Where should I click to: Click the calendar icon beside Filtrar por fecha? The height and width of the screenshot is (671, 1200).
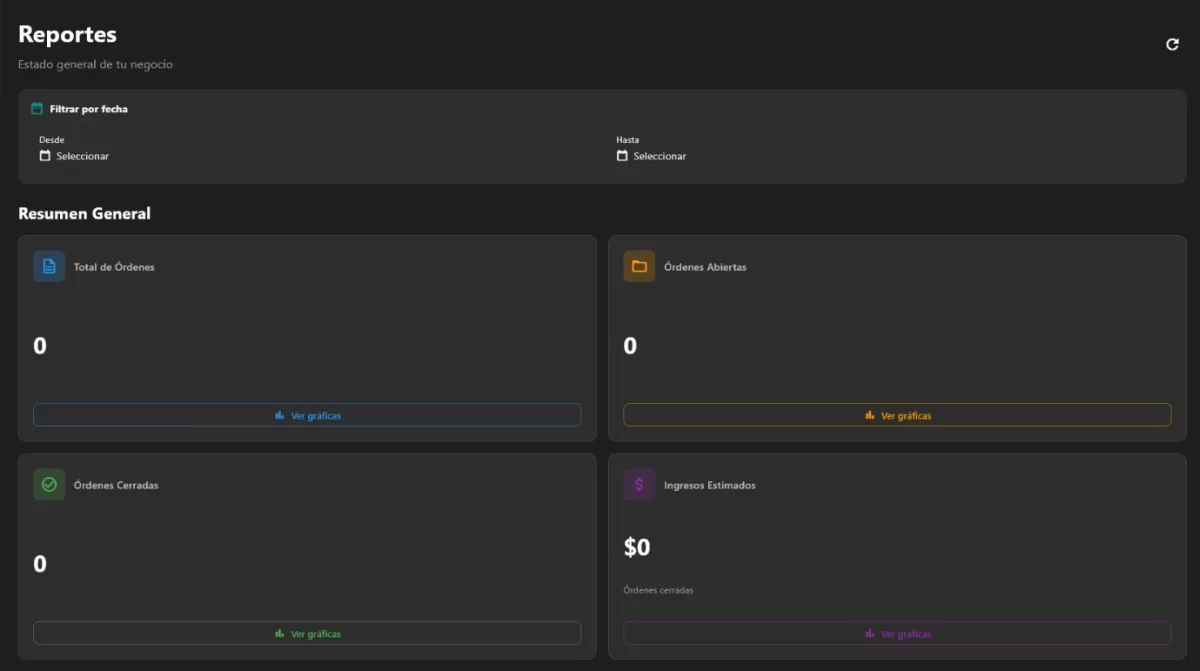pos(37,108)
